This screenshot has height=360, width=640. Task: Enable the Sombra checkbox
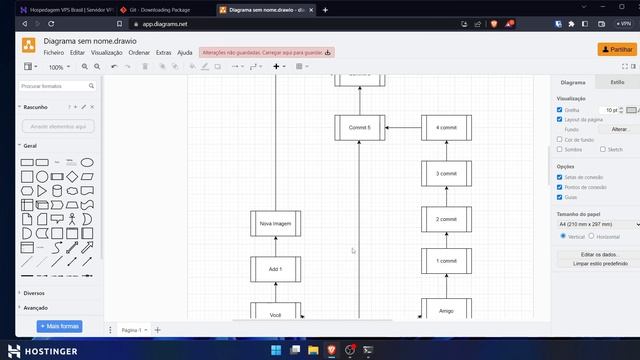point(560,149)
